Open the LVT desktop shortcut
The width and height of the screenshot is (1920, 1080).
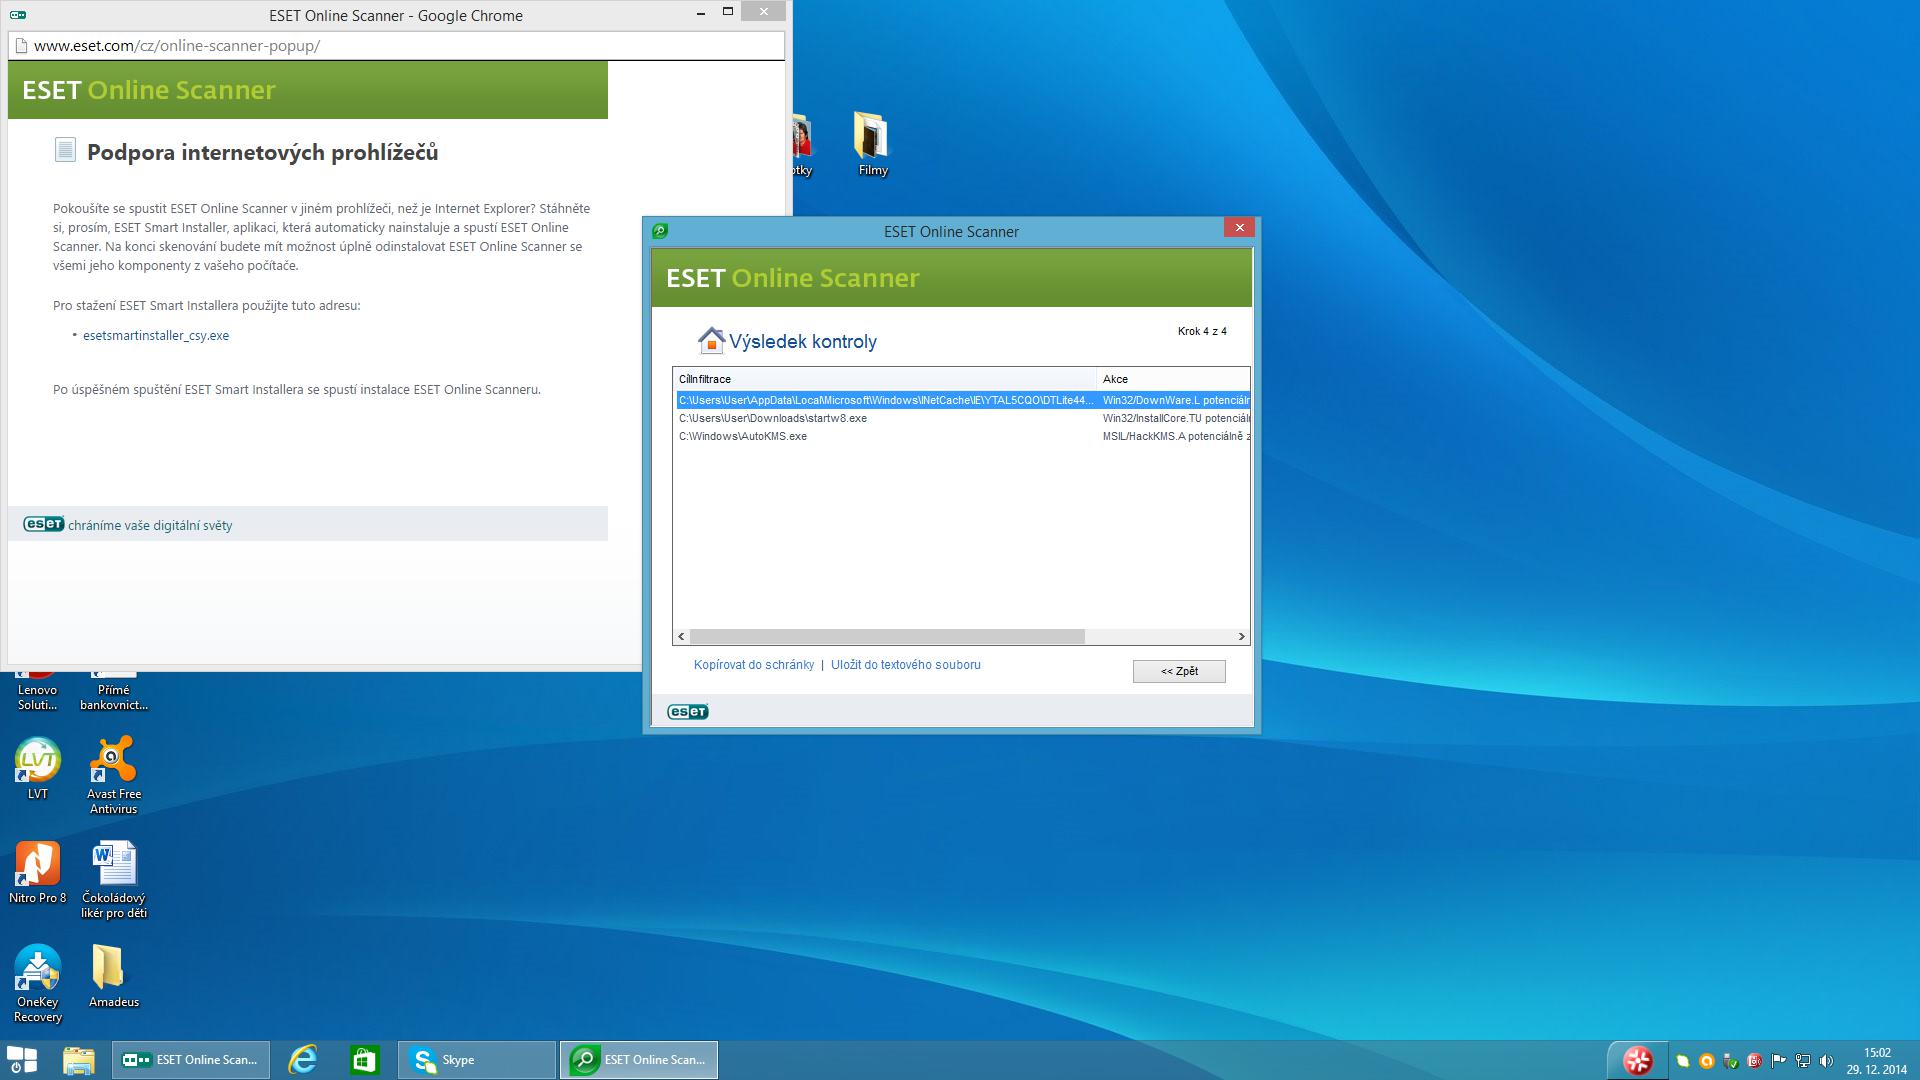click(x=37, y=762)
